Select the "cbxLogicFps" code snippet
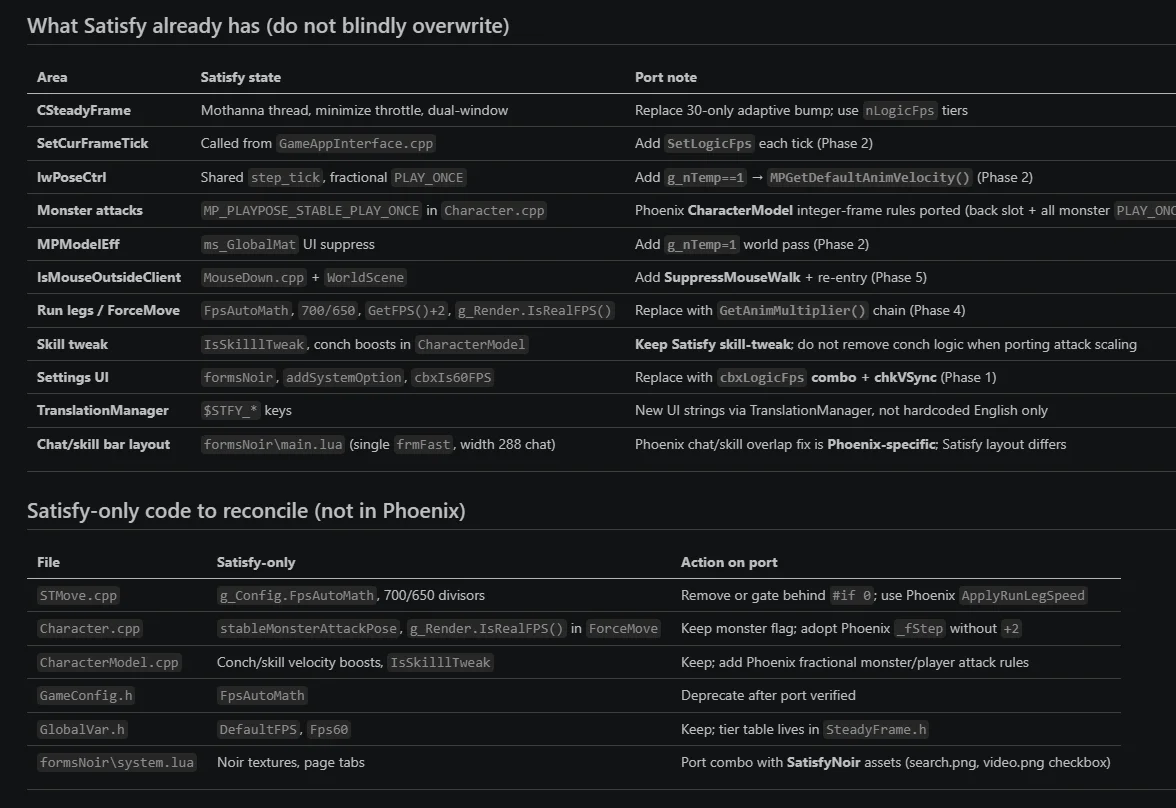This screenshot has width=1176, height=808. [x=762, y=377]
